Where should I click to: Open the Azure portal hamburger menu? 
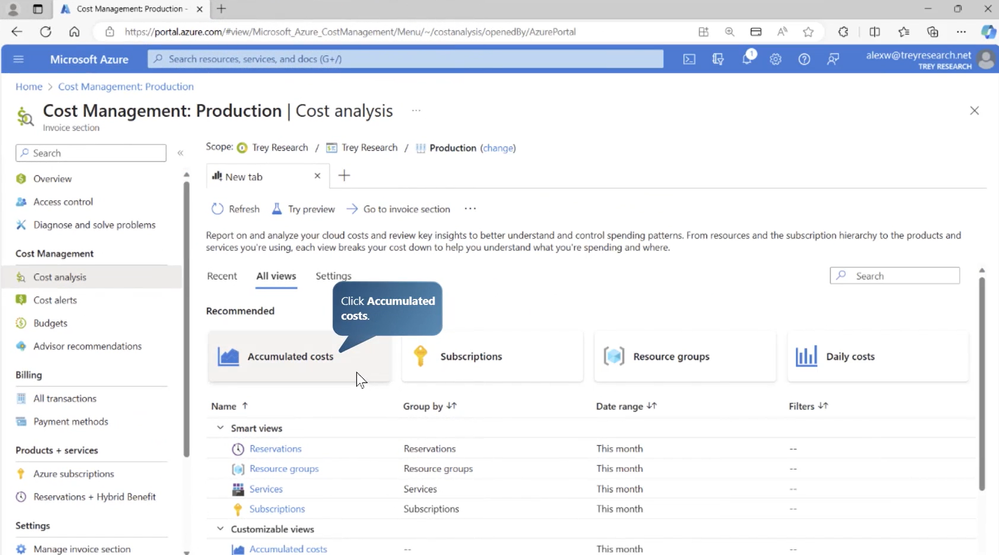coord(18,59)
